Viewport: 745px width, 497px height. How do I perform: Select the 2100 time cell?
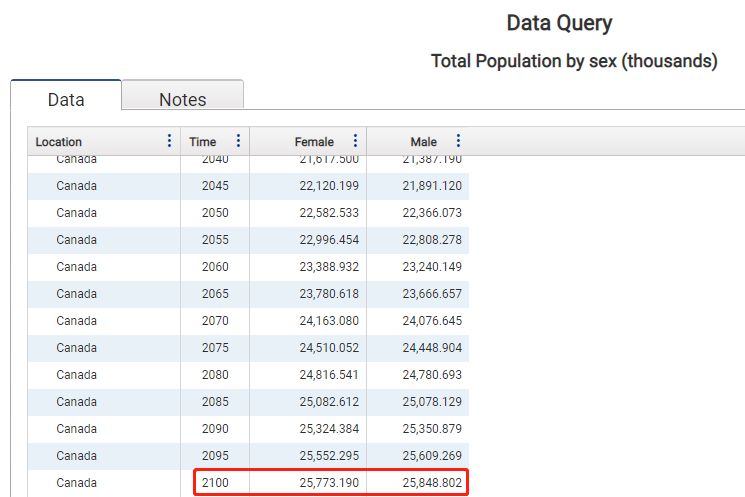(215, 483)
